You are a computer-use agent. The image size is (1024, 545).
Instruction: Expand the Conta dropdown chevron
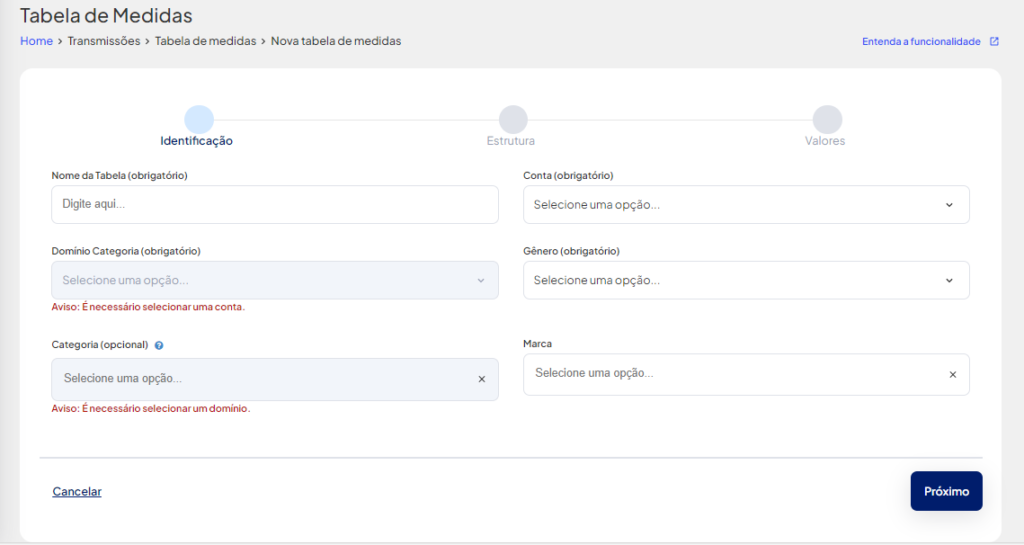(950, 205)
